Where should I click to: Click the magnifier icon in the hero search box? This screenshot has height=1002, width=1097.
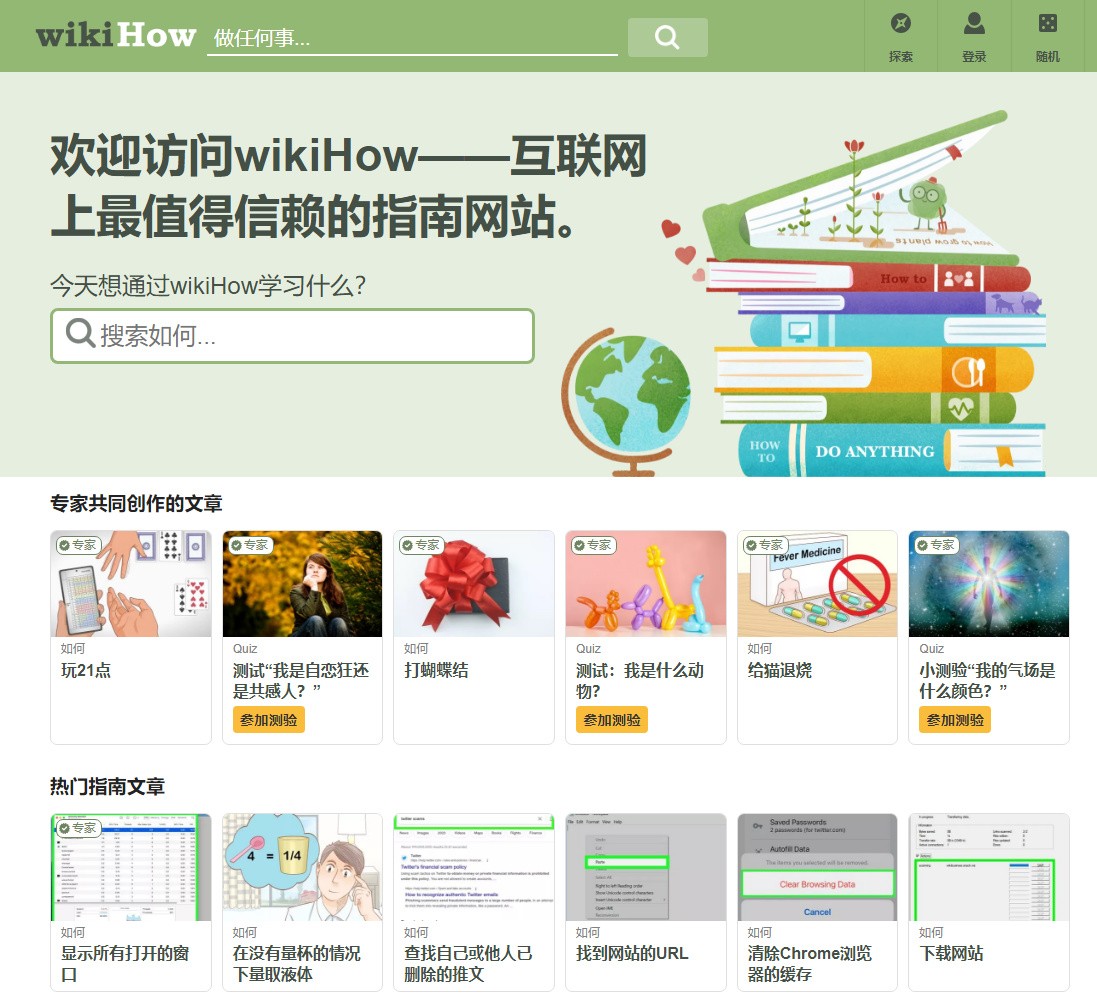coord(80,333)
